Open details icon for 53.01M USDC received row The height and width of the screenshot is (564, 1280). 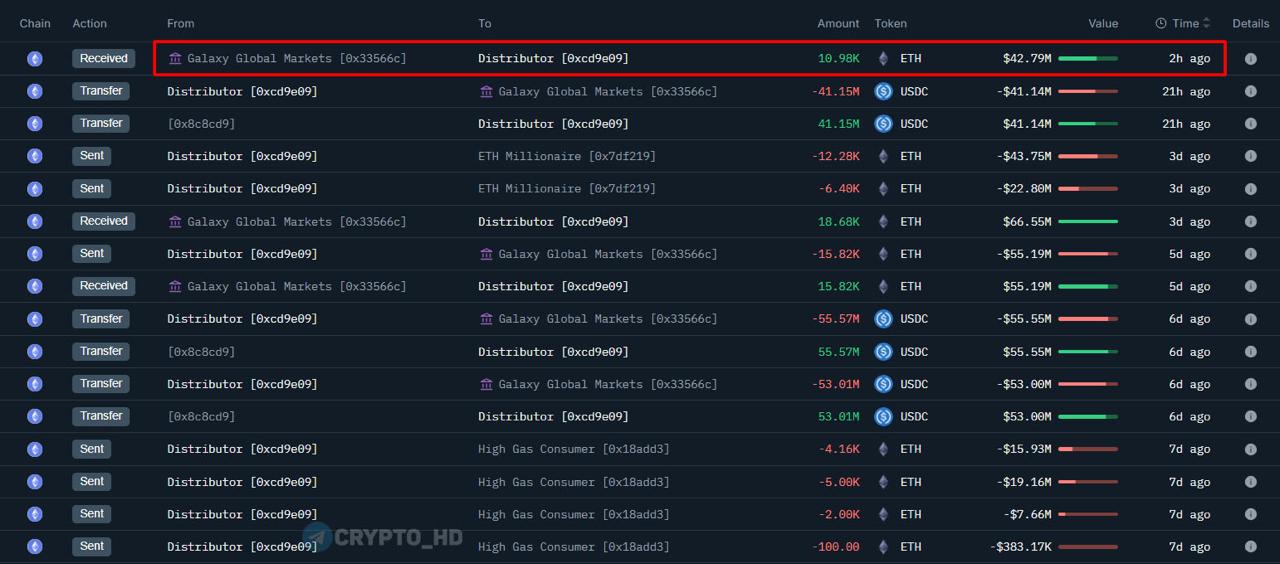pos(1250,417)
